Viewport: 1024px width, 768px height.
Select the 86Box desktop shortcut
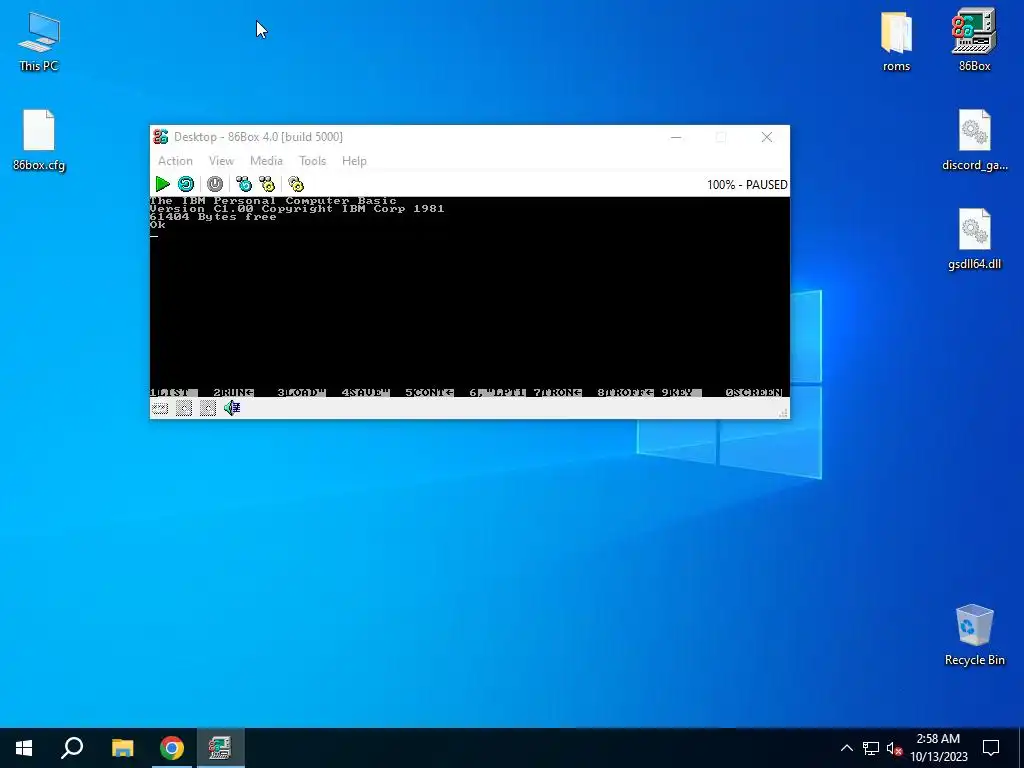point(974,40)
